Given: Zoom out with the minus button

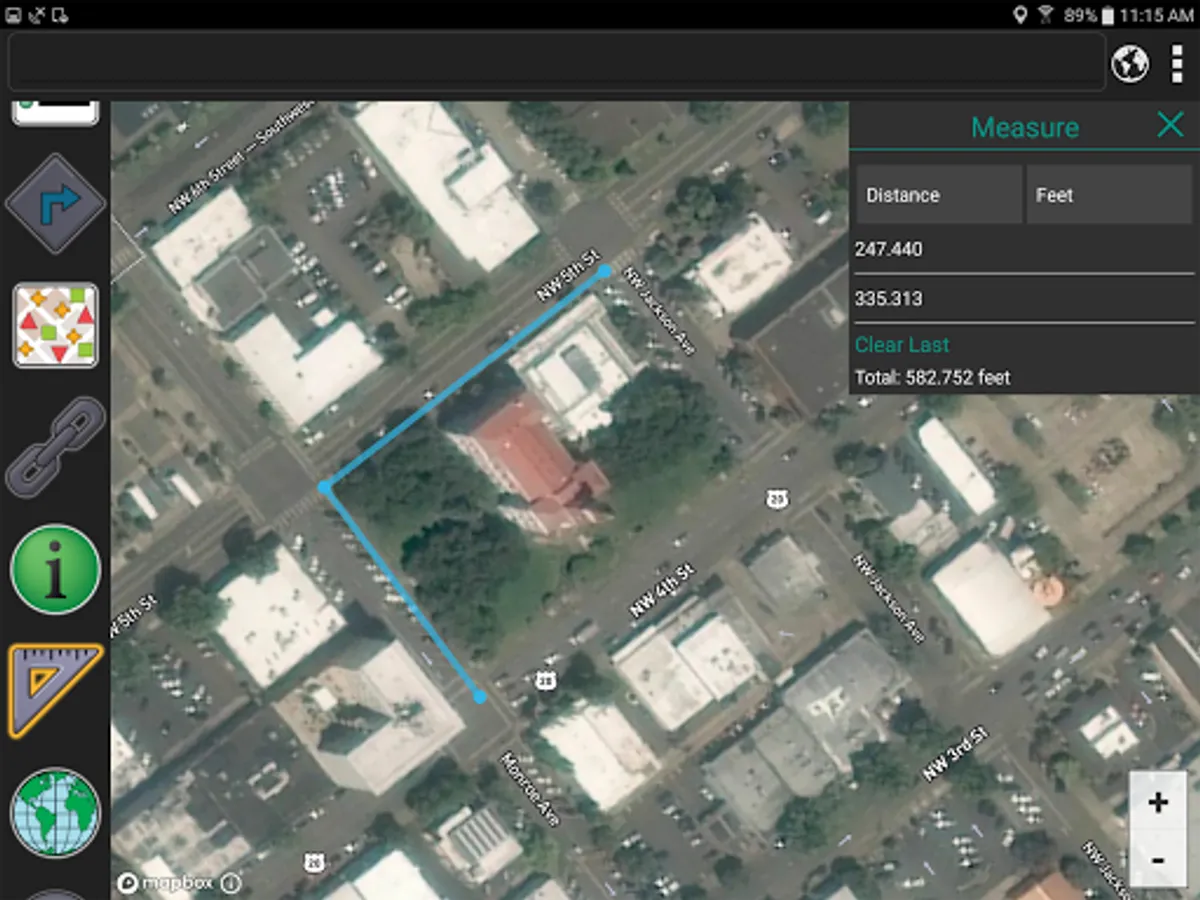Looking at the screenshot, I should coord(1158,859).
